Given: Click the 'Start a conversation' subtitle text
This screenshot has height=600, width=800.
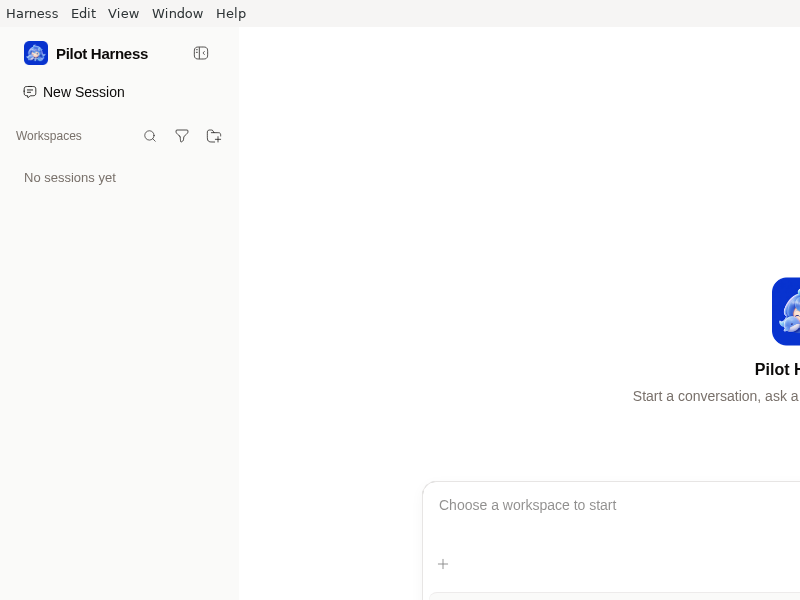Looking at the screenshot, I should [x=716, y=396].
